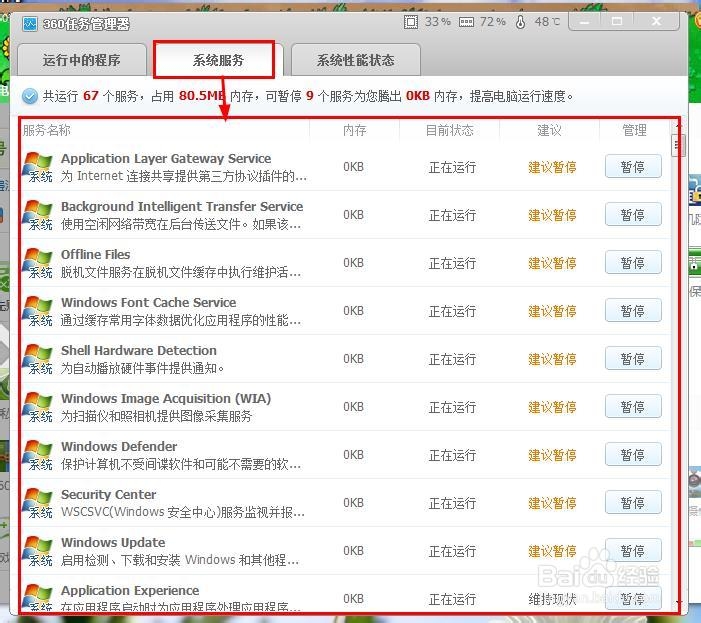Click the CPU usage 33% indicator icon

(410, 22)
